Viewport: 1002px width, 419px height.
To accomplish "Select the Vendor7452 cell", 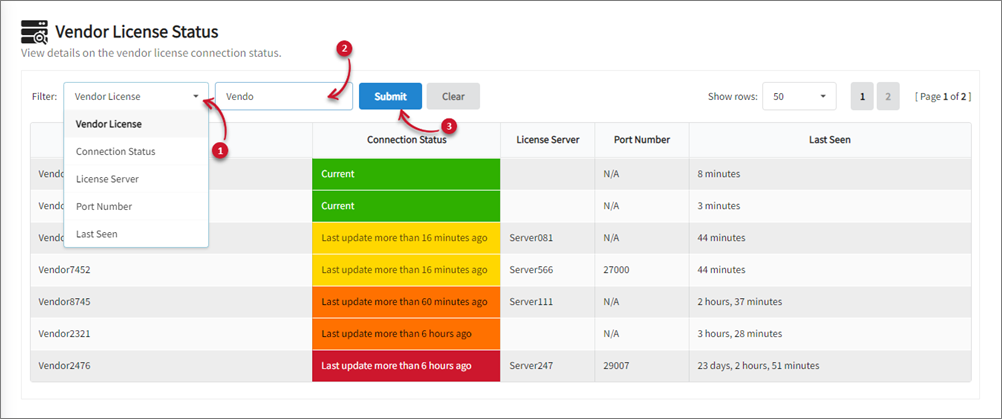I will (171, 270).
